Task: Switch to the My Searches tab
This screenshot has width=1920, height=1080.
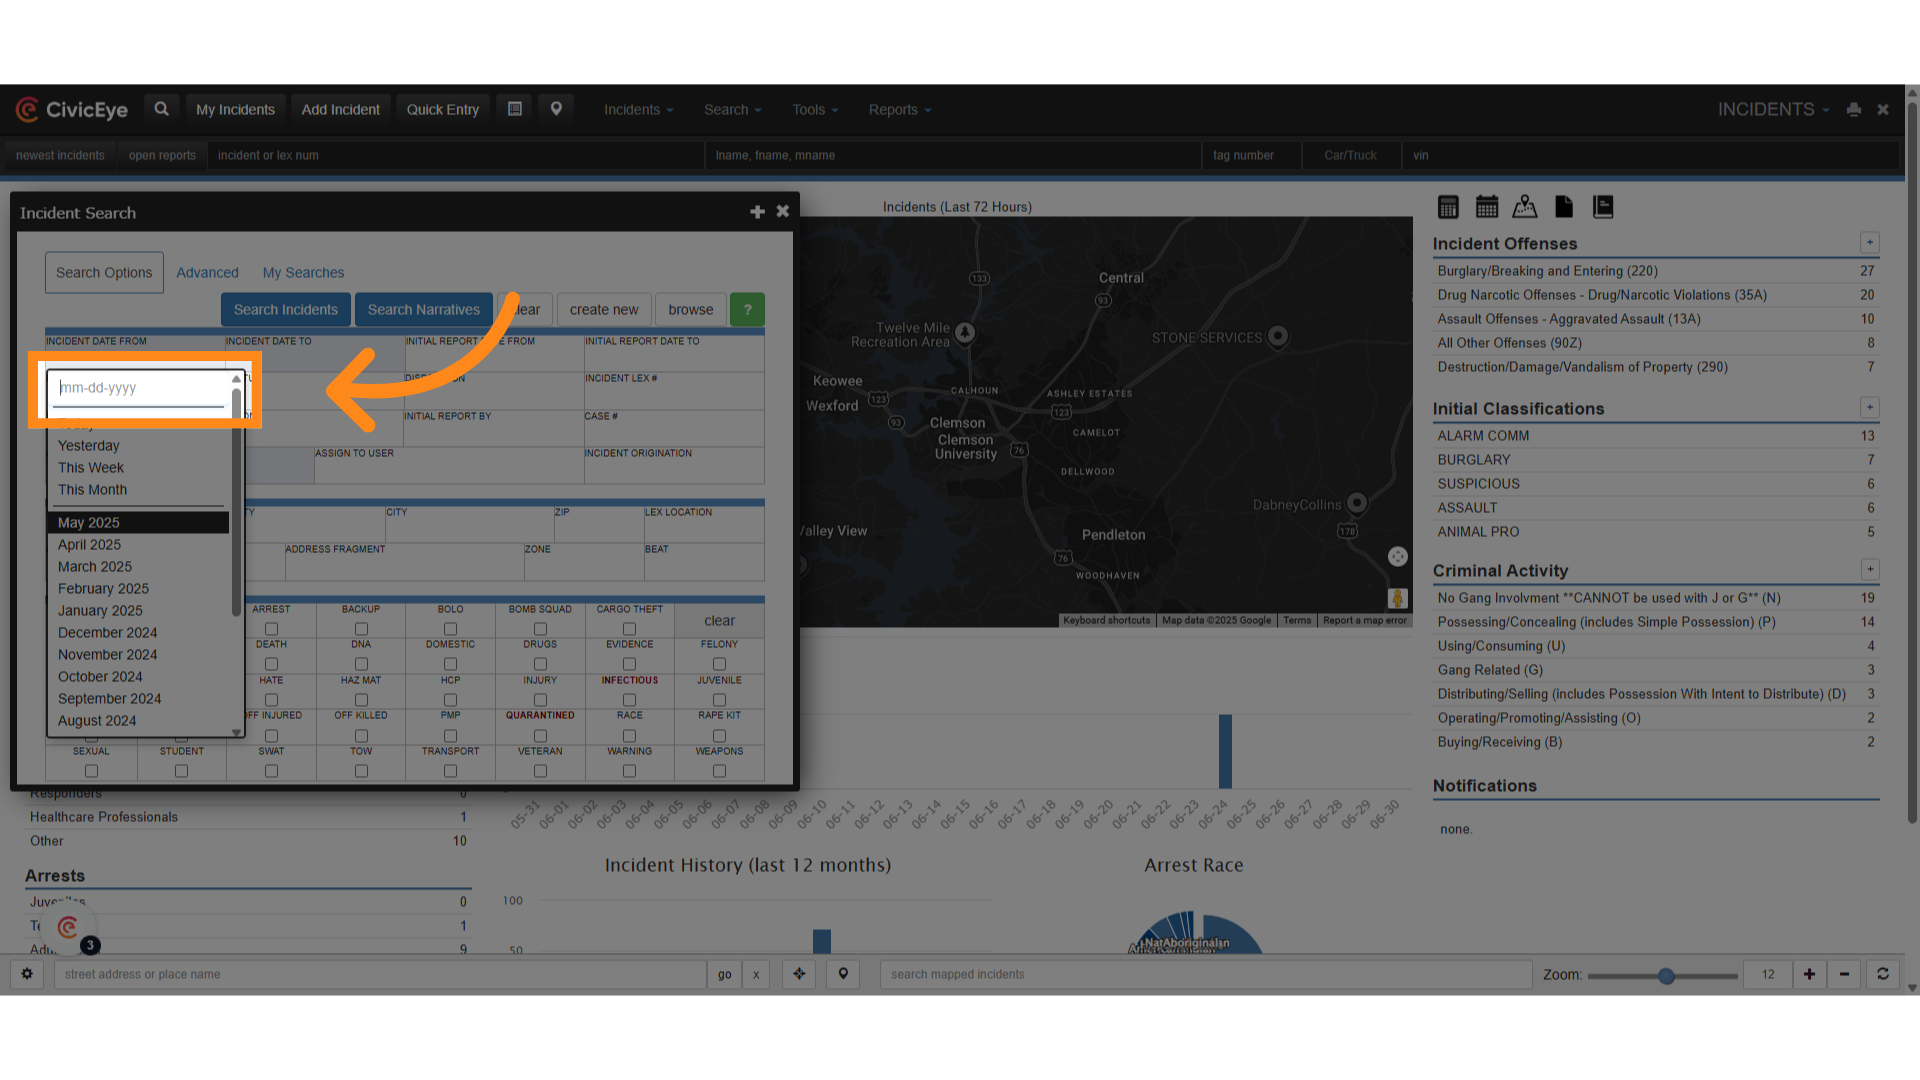Action: (303, 273)
